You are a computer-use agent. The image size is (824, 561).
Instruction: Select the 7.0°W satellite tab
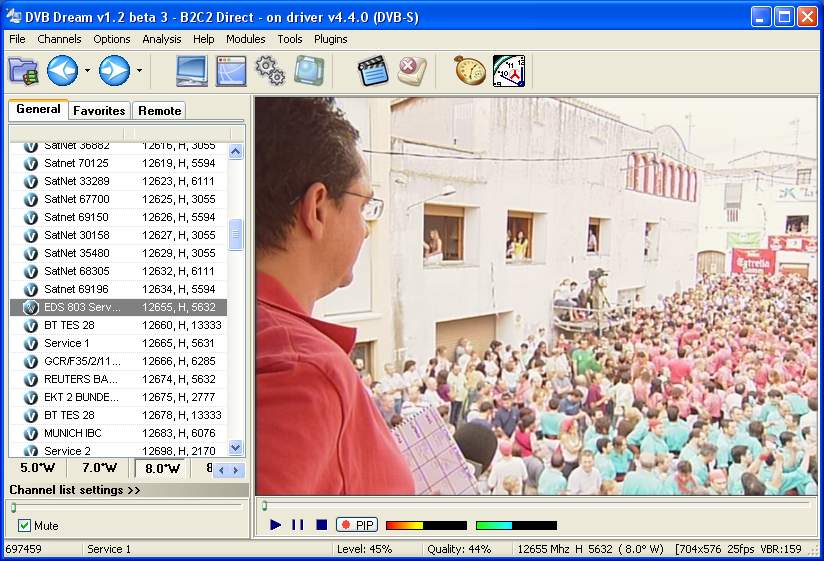pyautogui.click(x=99, y=468)
